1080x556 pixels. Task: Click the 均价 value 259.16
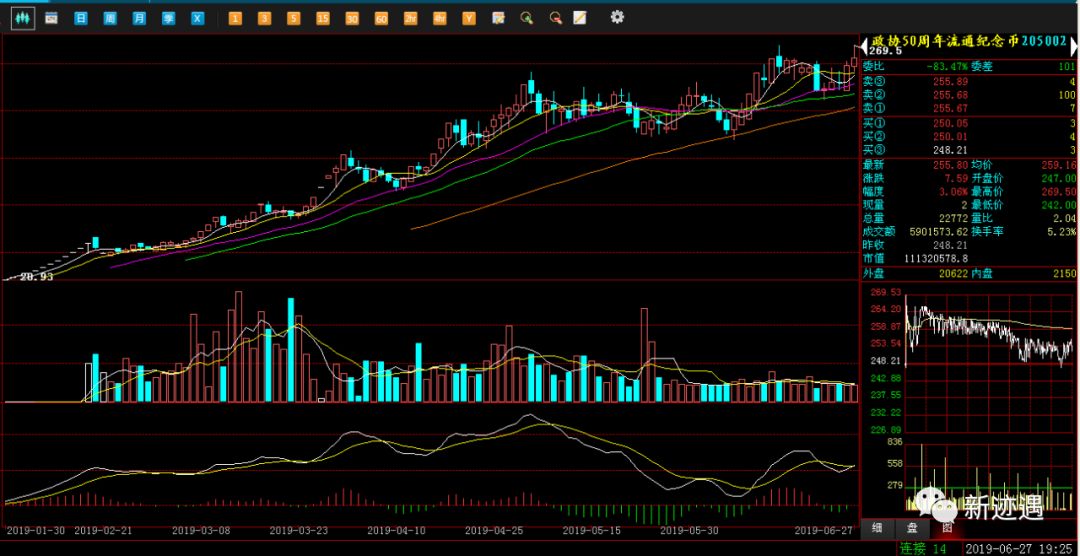(x=1060, y=165)
